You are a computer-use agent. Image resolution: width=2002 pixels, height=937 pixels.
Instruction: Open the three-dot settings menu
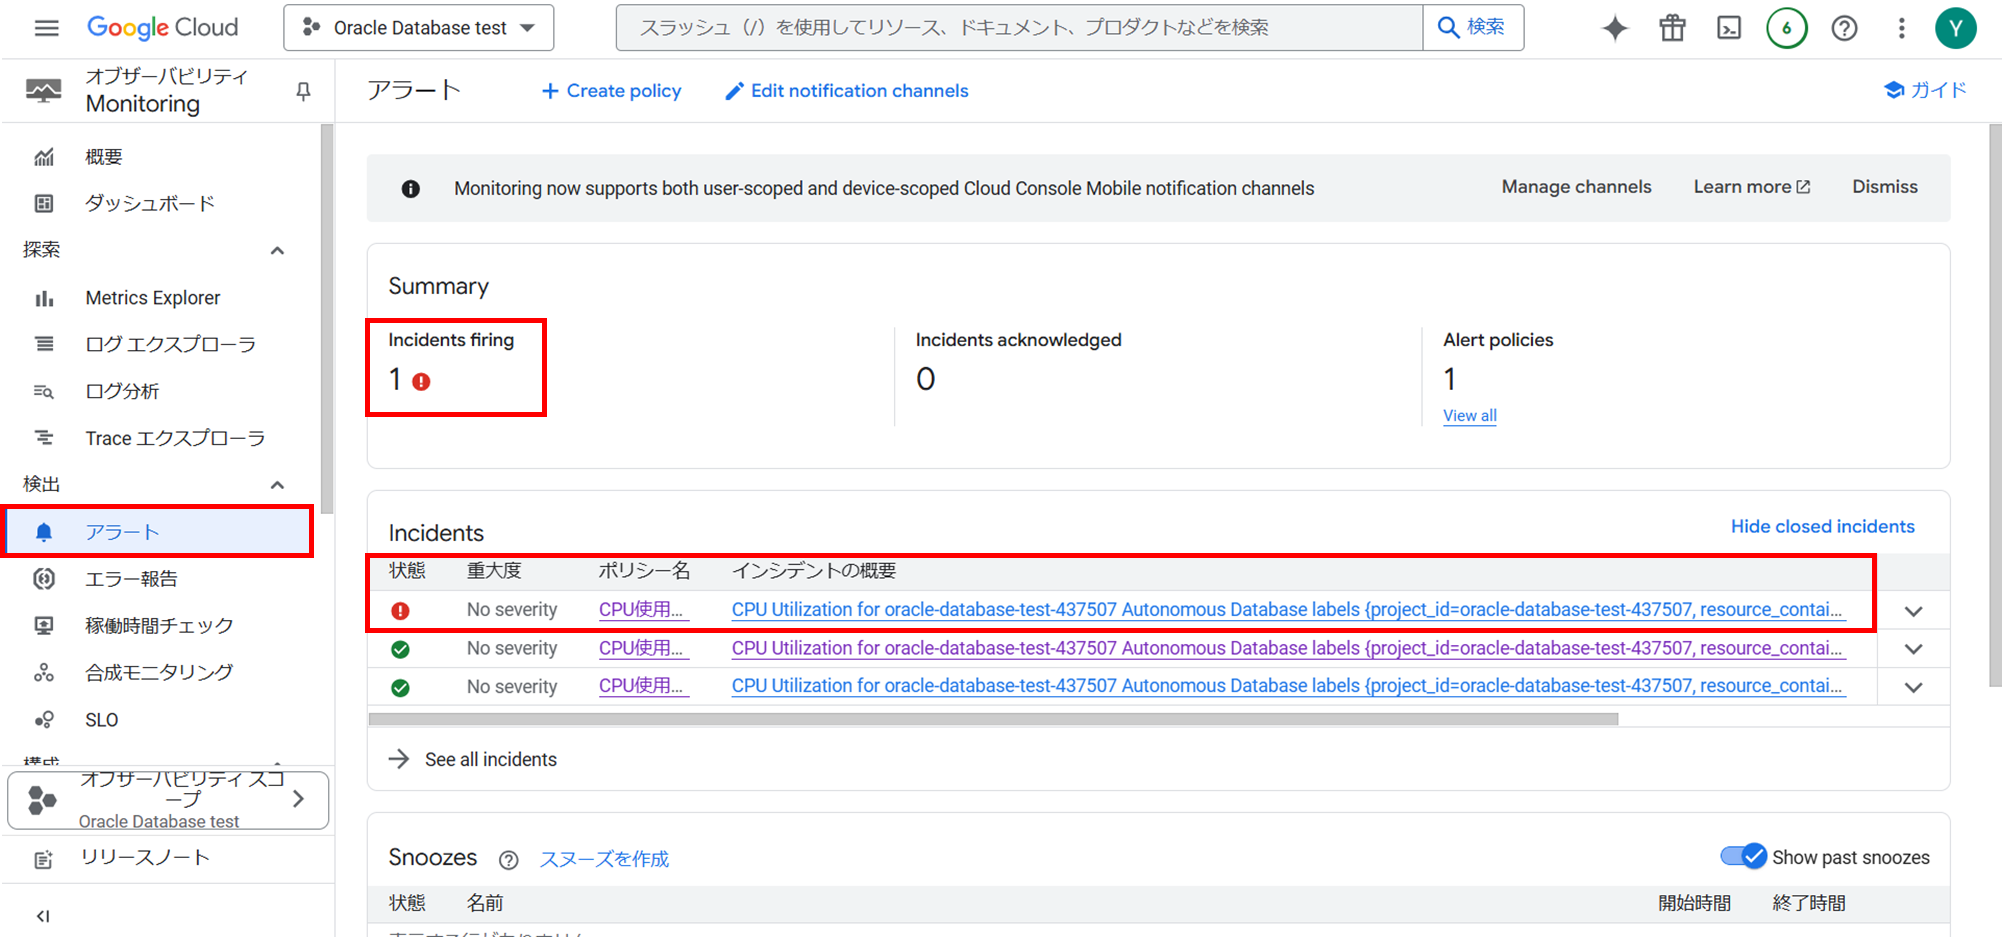[1901, 28]
